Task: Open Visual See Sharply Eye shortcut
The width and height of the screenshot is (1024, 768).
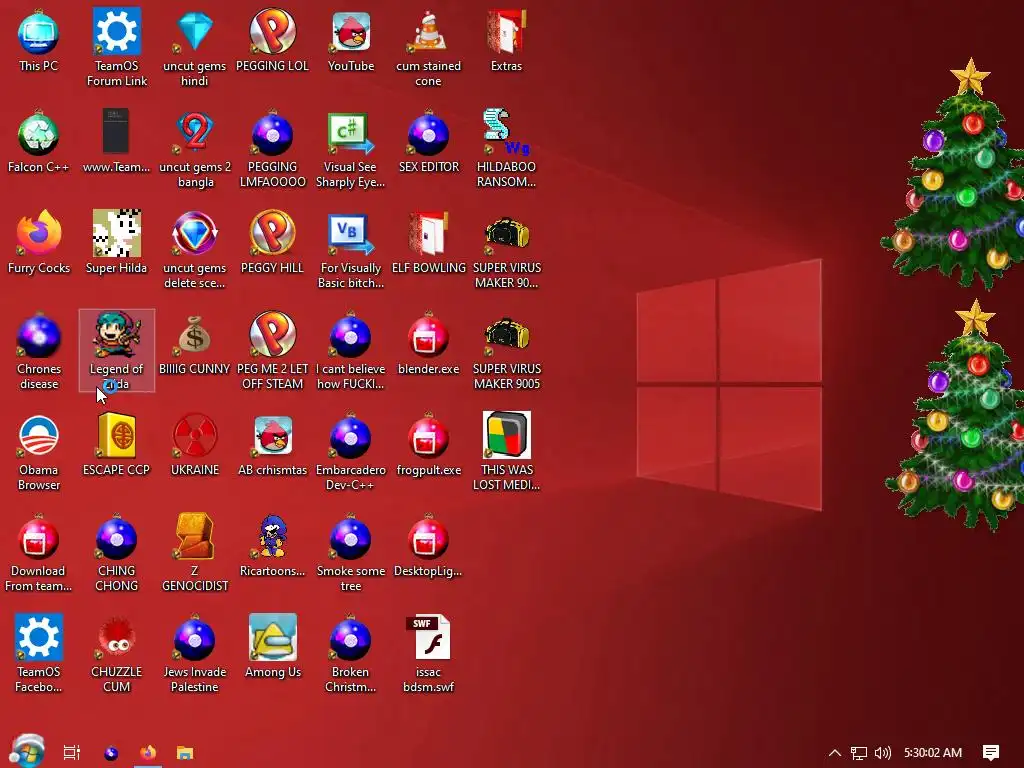Action: (x=351, y=148)
